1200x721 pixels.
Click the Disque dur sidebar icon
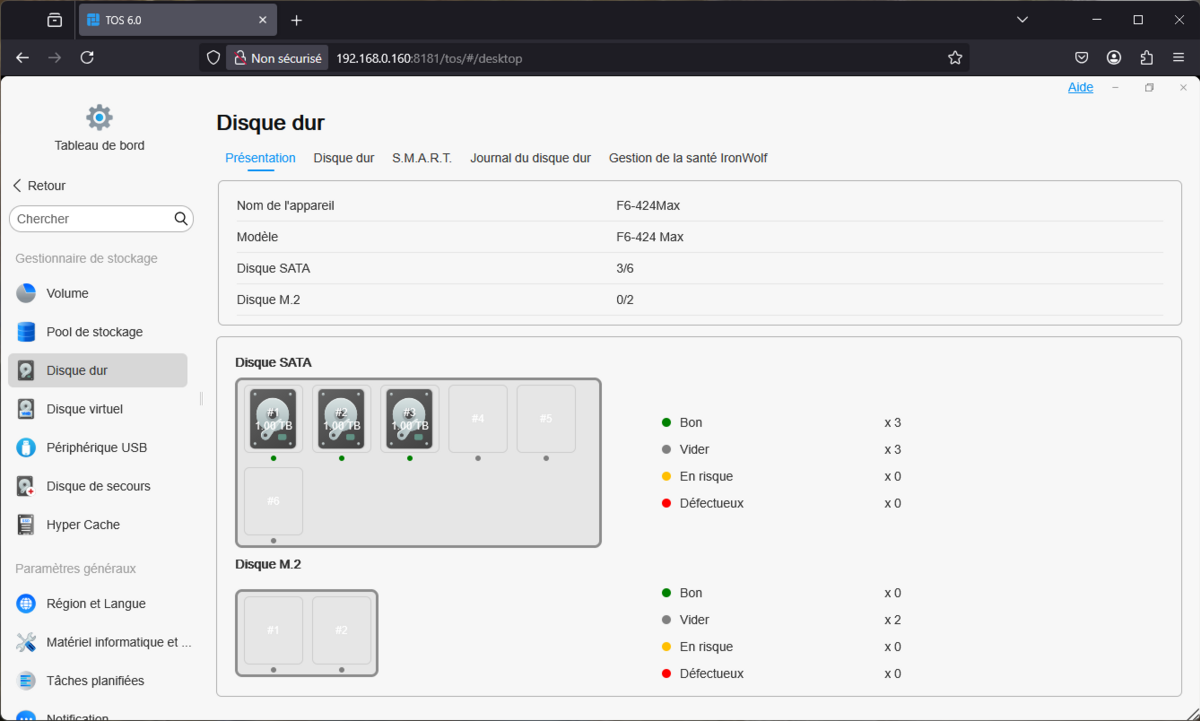pyautogui.click(x=26, y=370)
